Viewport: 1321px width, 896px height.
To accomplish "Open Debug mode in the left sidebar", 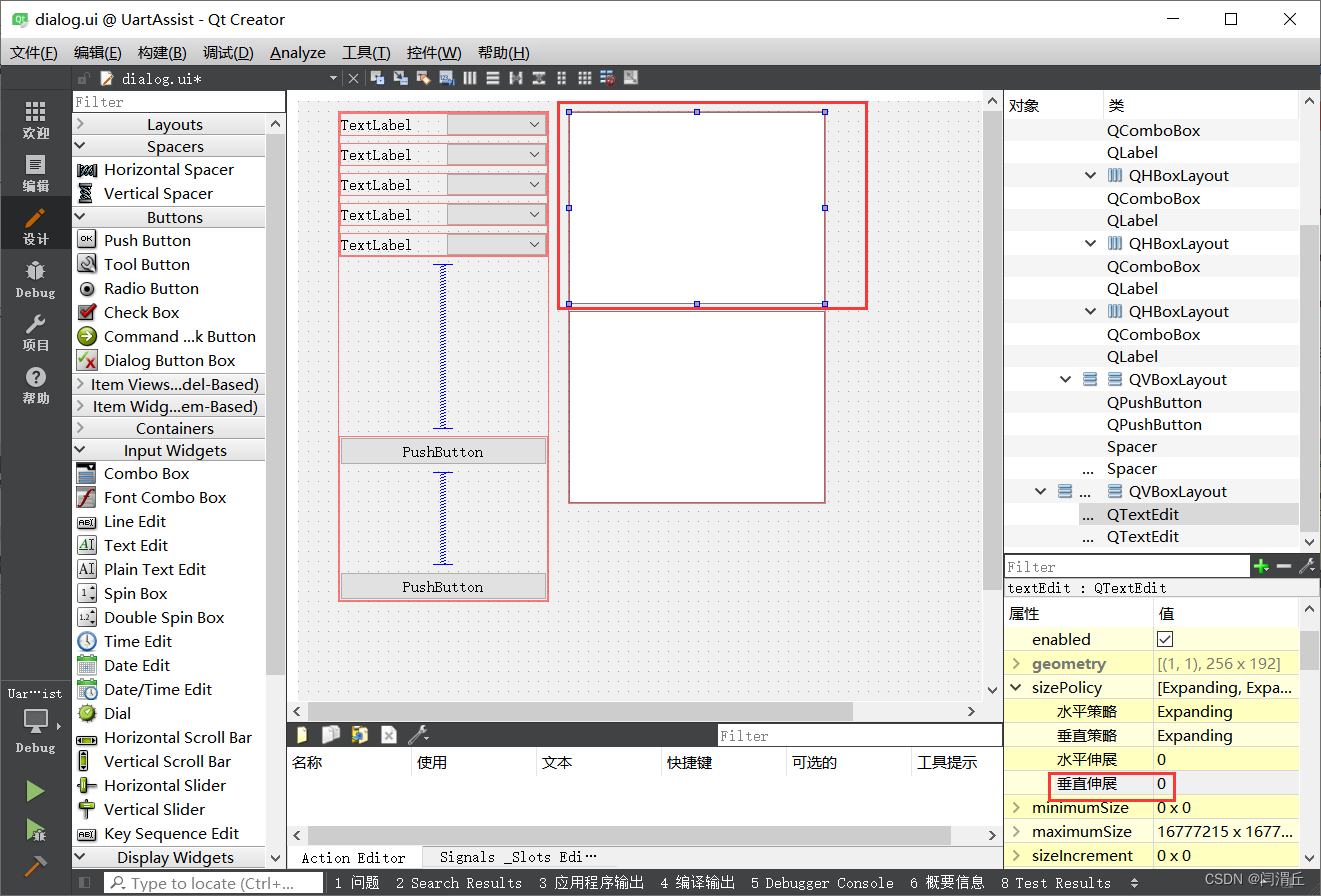I will (x=36, y=279).
